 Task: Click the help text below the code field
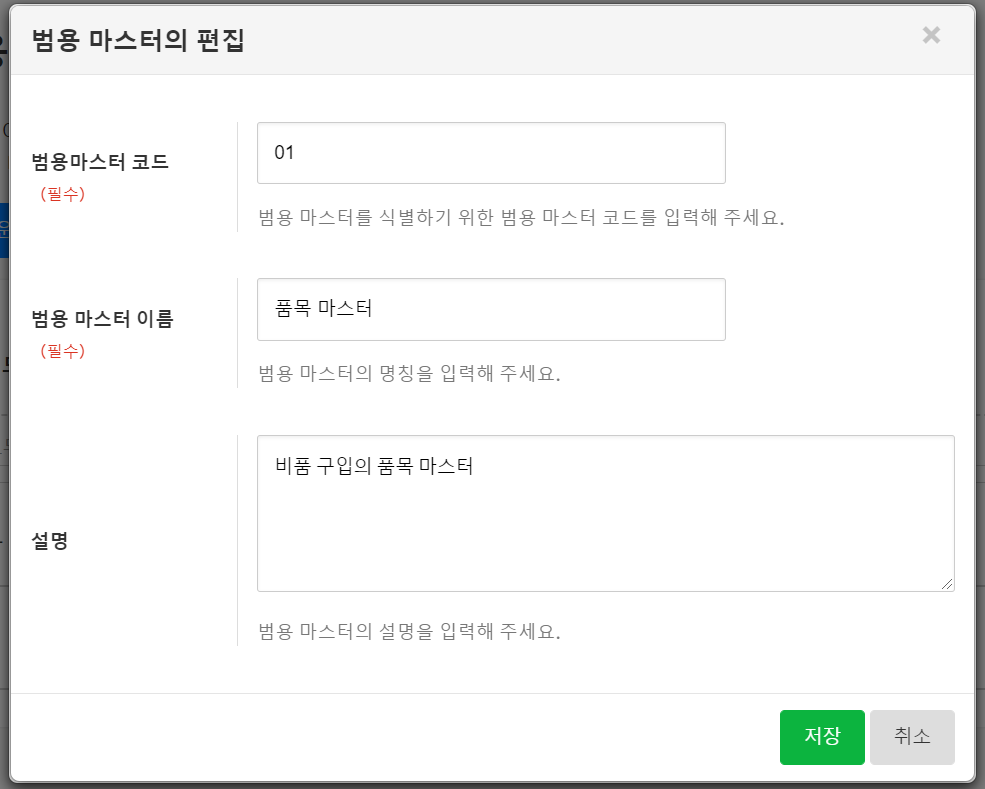pyautogui.click(x=520, y=218)
